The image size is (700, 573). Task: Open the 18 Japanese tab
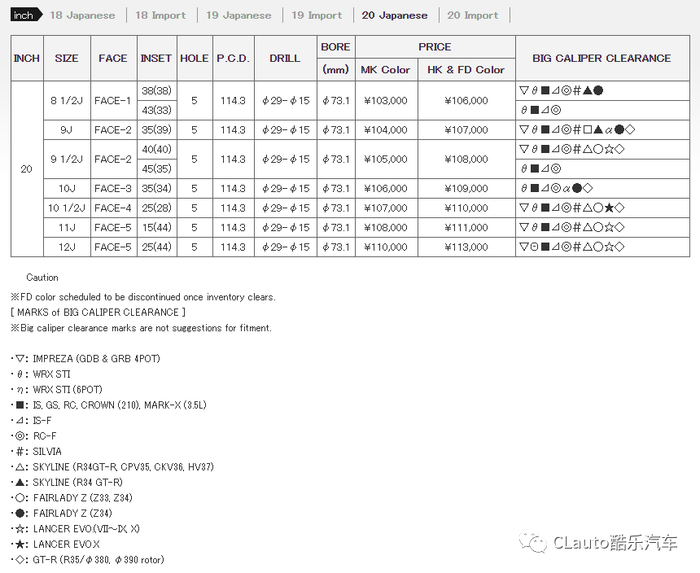click(82, 15)
